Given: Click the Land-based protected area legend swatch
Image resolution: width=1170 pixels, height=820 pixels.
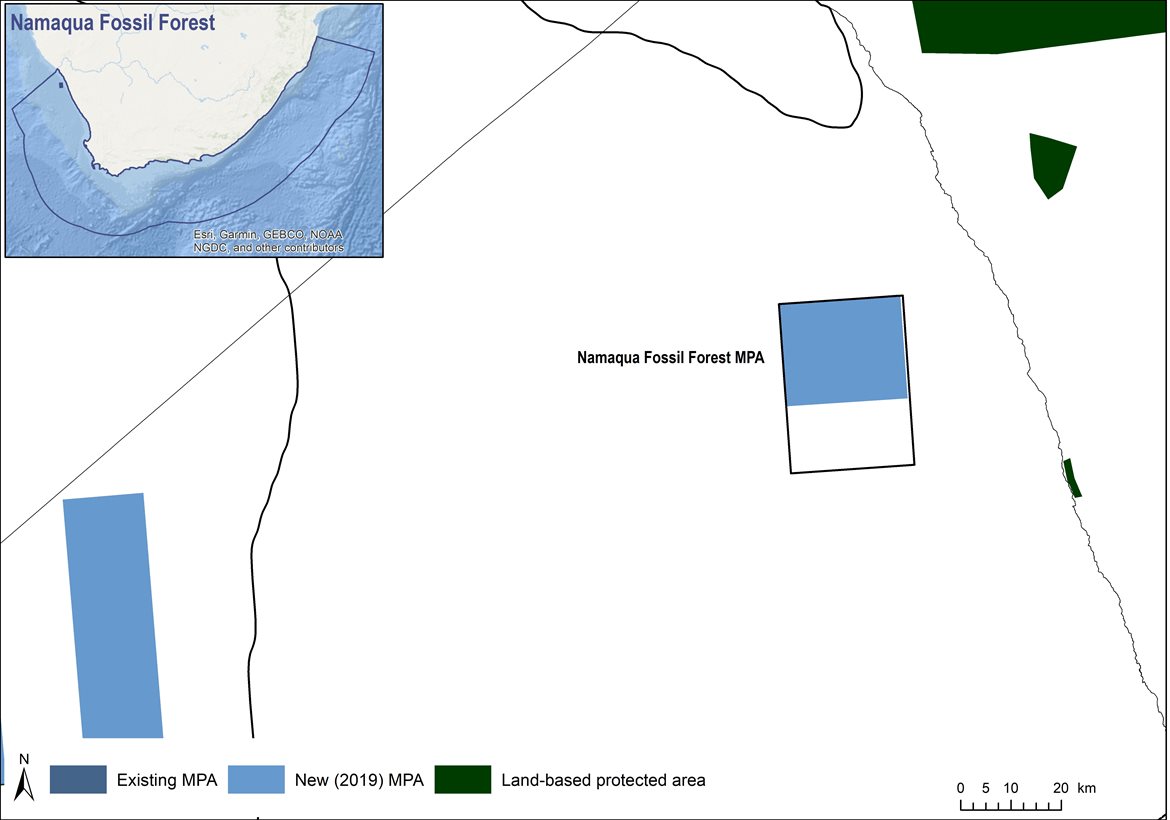Looking at the screenshot, I should [463, 780].
